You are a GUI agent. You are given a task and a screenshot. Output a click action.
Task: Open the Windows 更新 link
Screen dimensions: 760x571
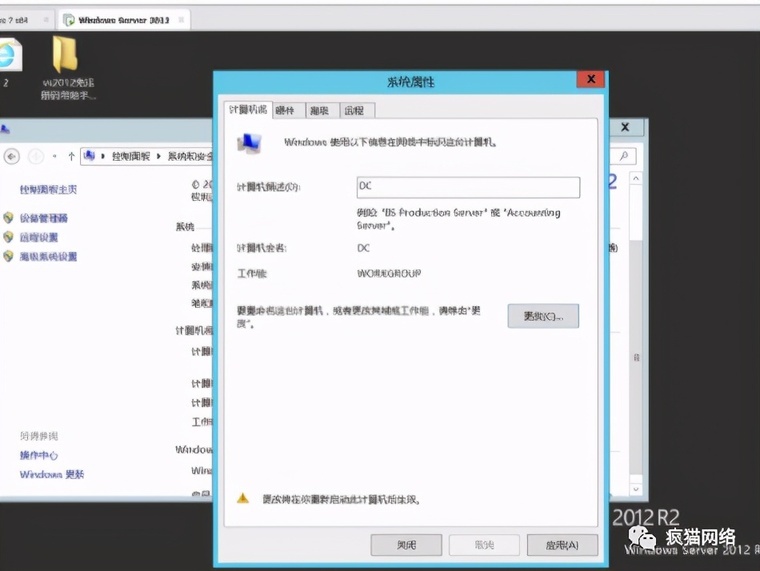(x=52, y=474)
